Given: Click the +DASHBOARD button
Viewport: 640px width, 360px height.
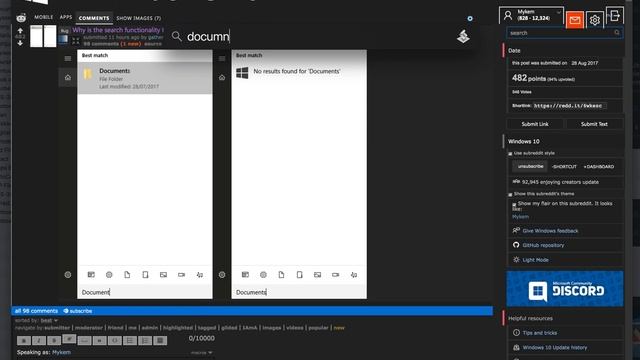Looking at the screenshot, I should 599,167.
